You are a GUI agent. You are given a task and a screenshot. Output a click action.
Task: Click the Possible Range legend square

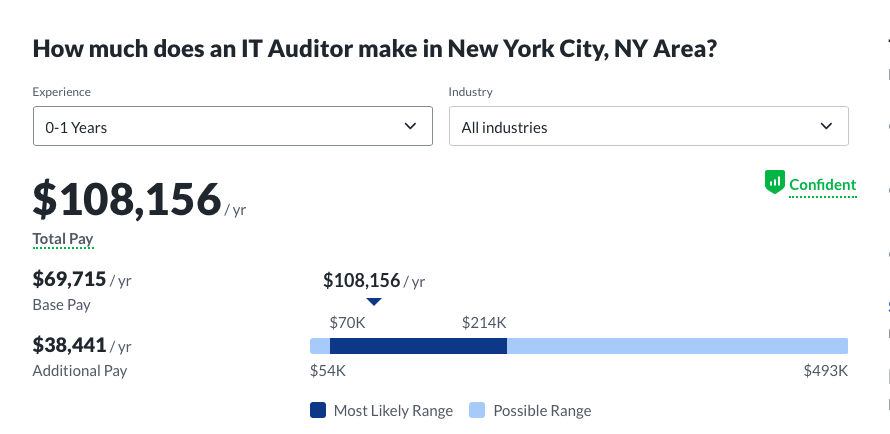click(477, 410)
